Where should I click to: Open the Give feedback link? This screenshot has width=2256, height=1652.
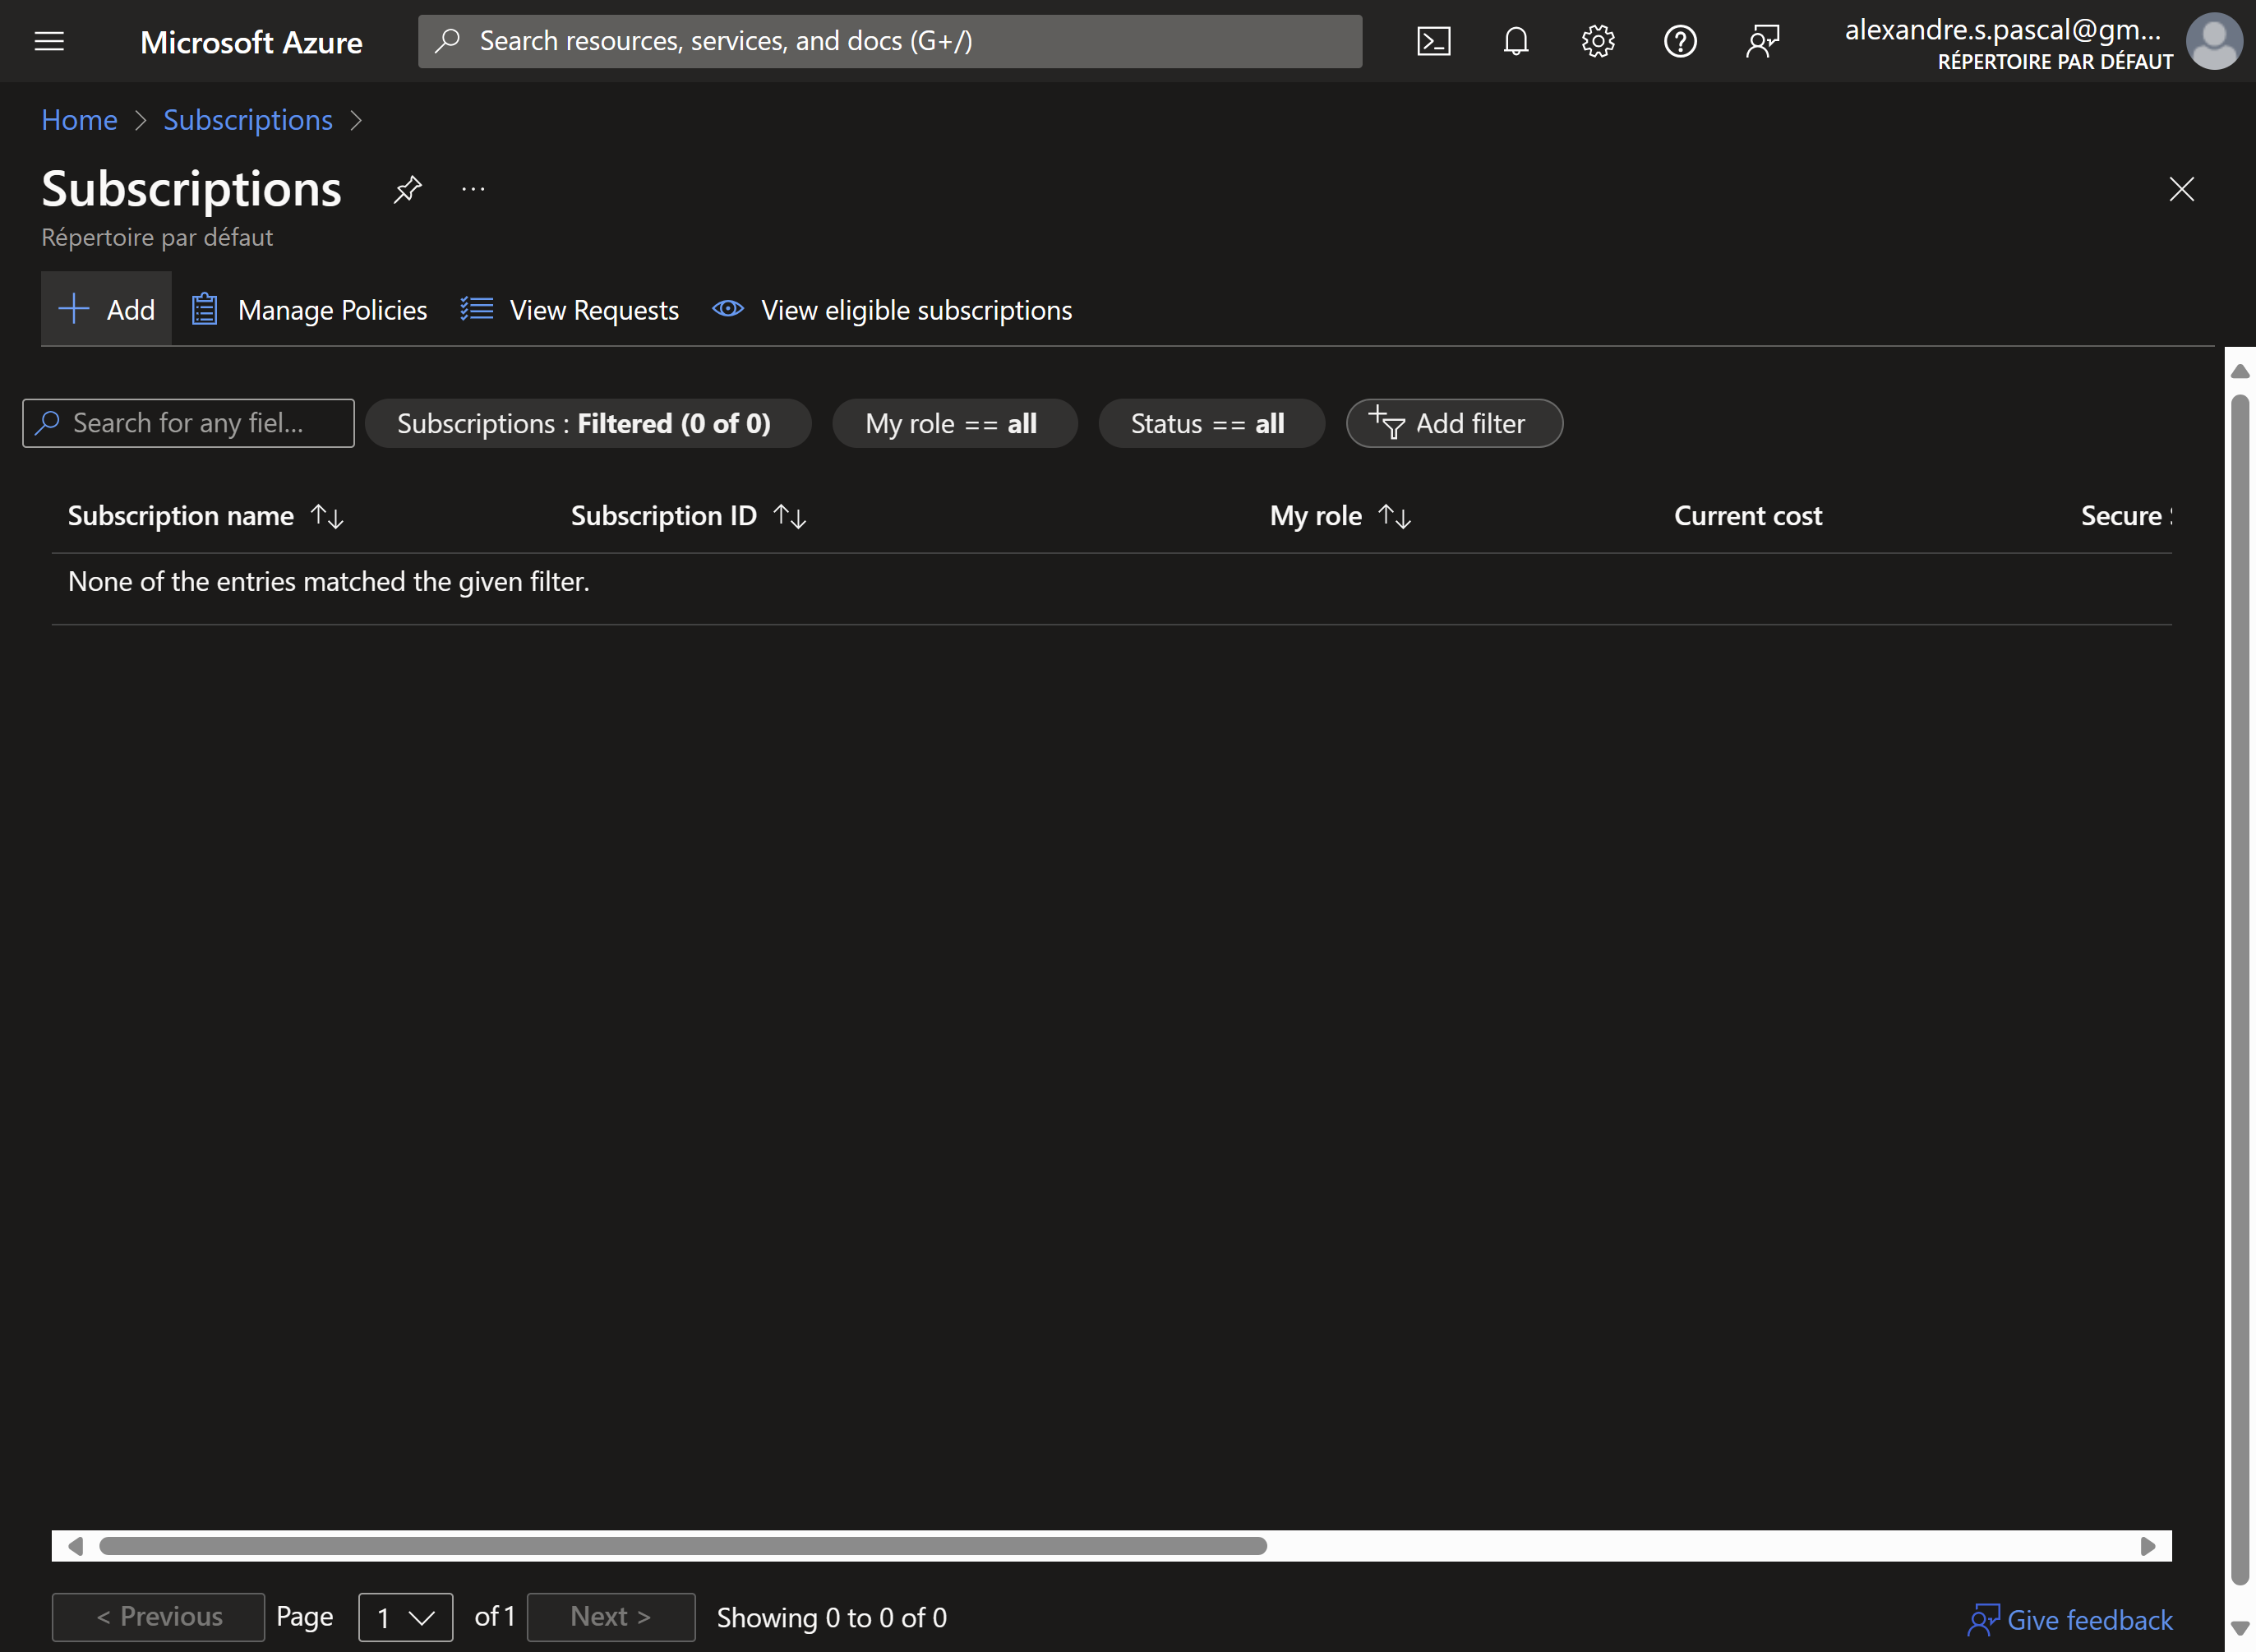pyautogui.click(x=2070, y=1620)
